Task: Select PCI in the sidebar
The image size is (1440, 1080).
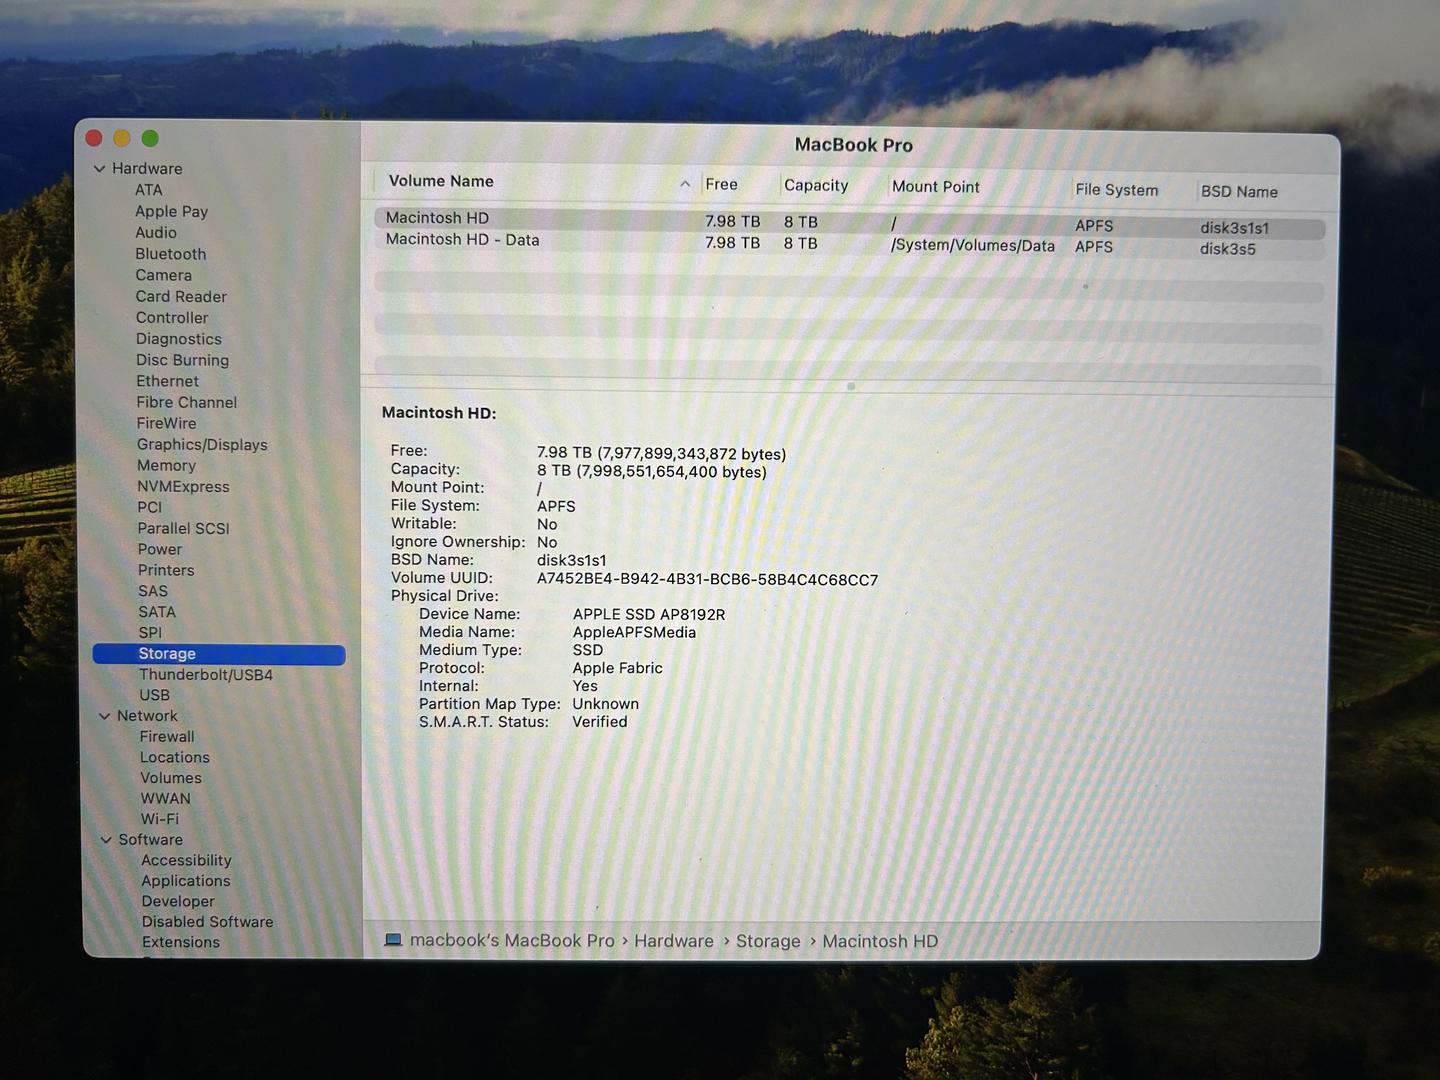Action: pyautogui.click(x=150, y=507)
